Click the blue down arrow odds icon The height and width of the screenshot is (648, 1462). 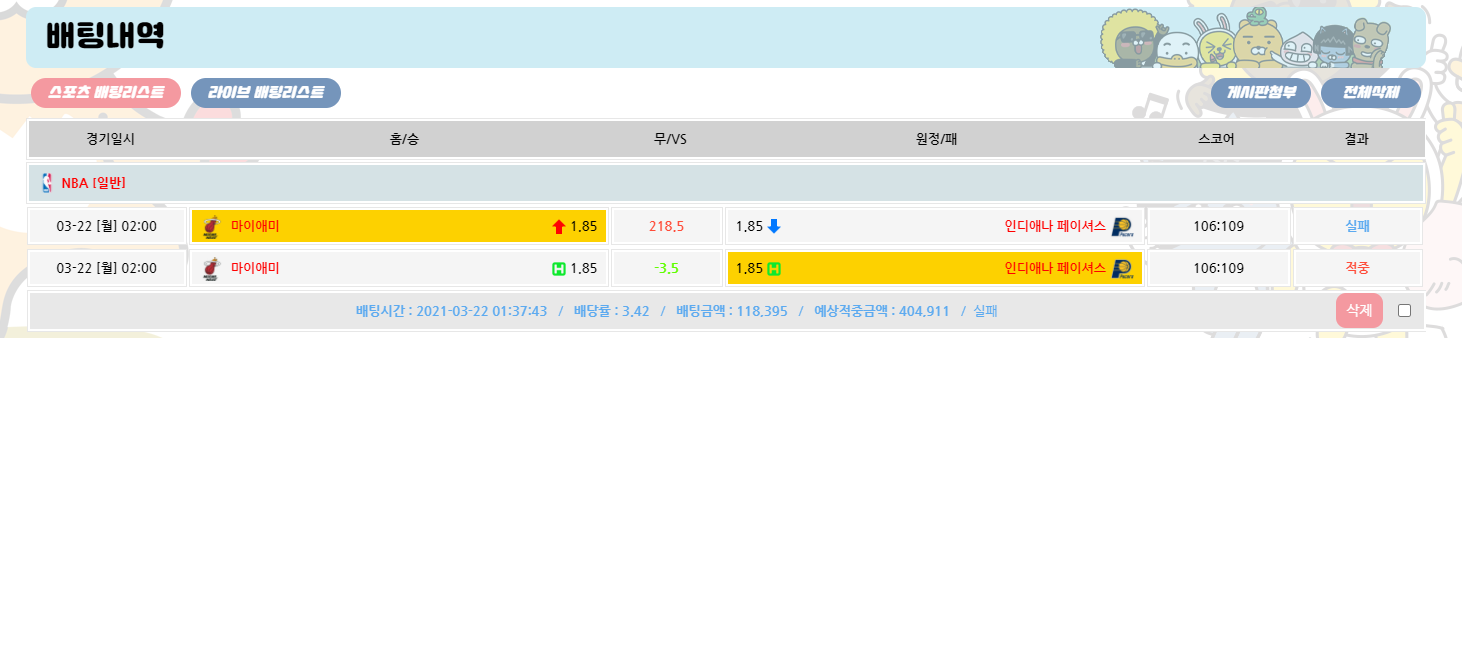click(774, 226)
